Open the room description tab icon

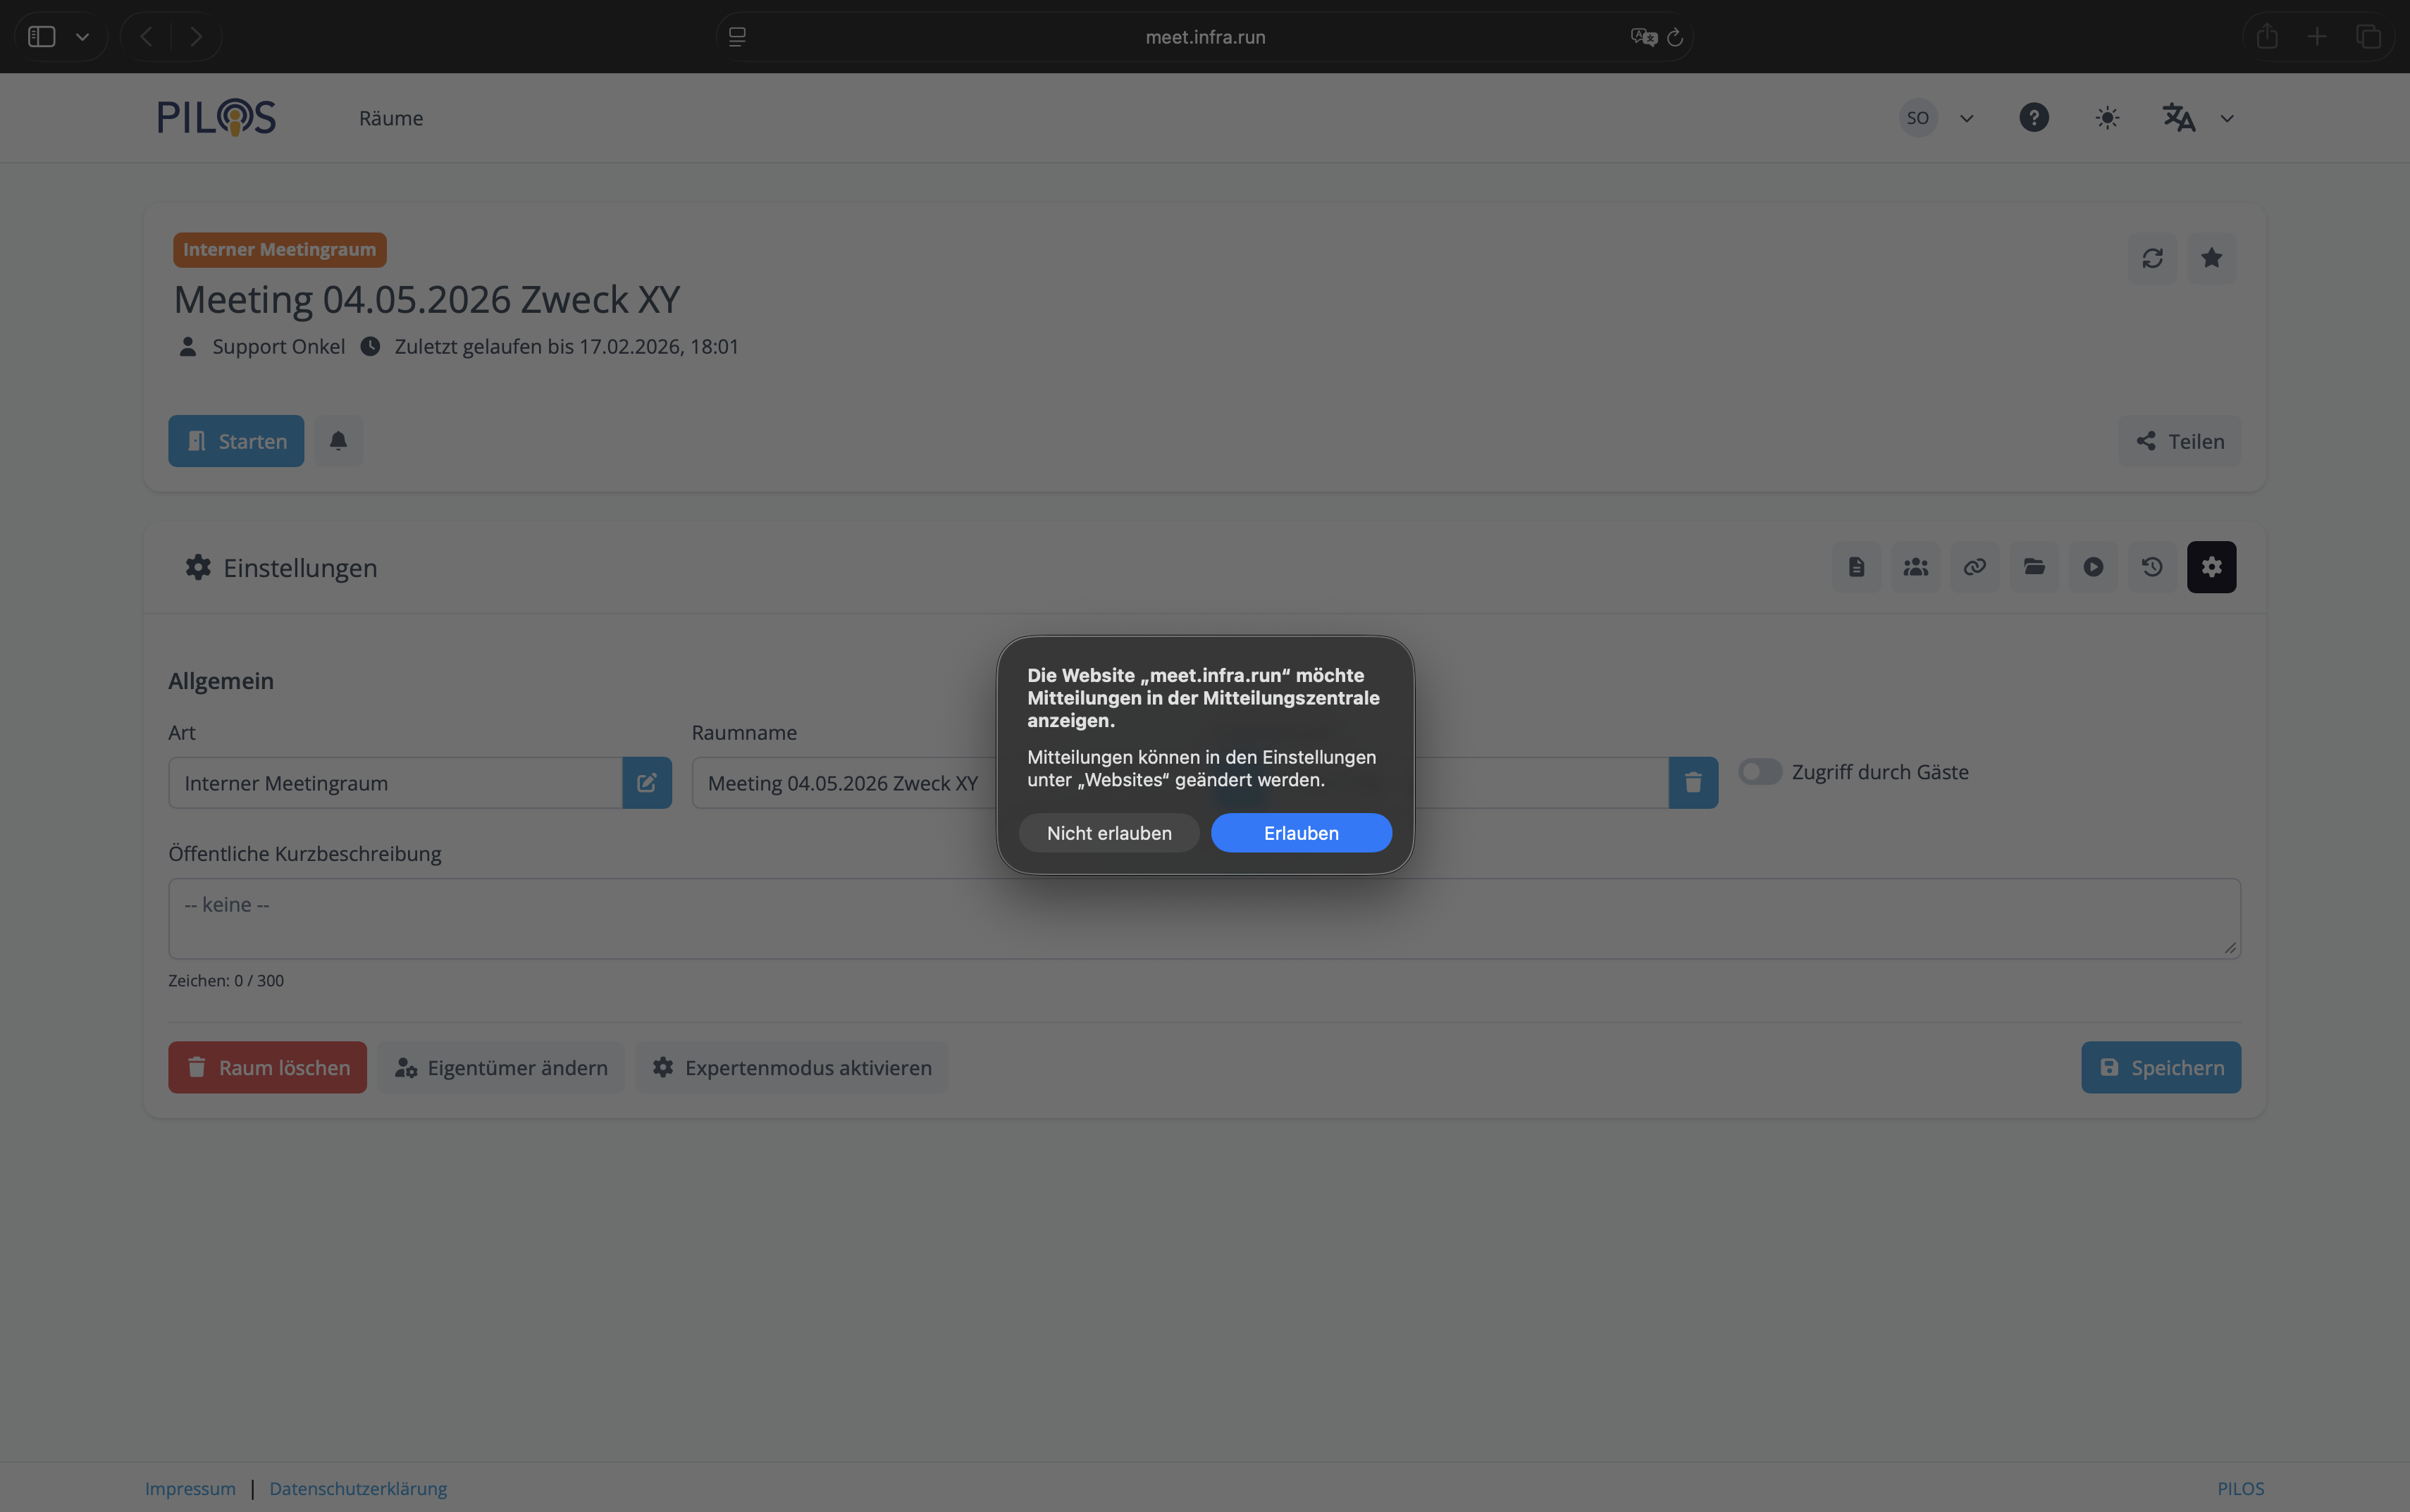(1856, 567)
